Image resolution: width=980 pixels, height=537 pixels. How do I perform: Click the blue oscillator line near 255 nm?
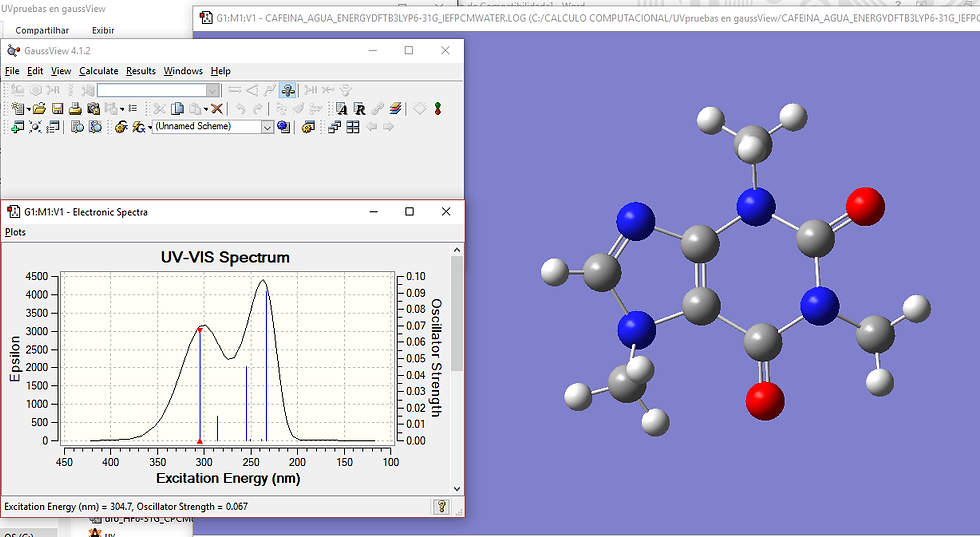pos(246,403)
